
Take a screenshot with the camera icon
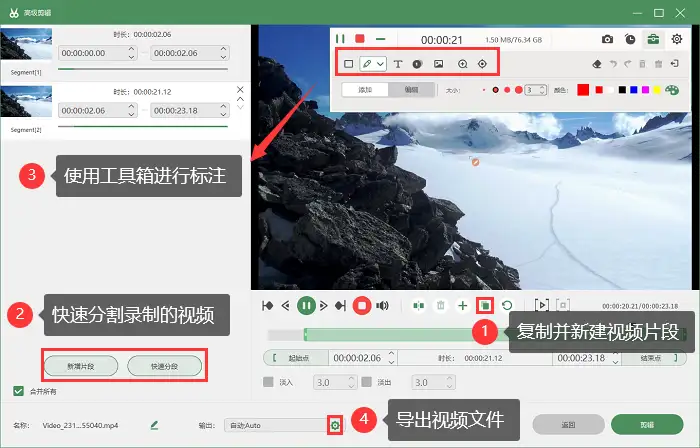(x=607, y=39)
